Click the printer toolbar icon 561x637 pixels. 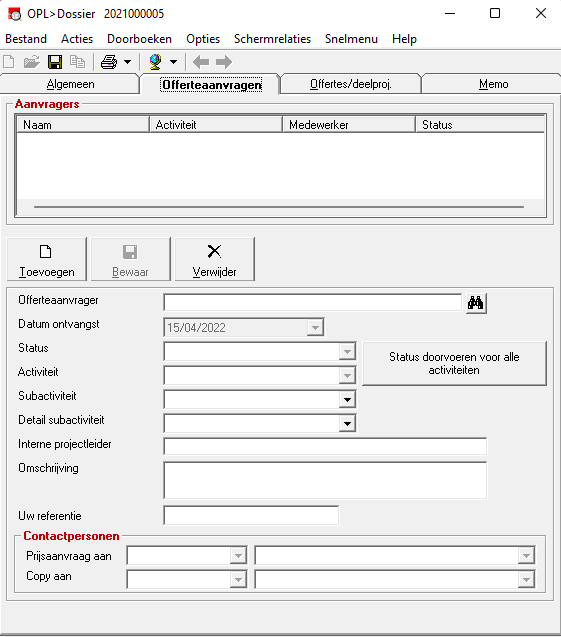[x=109, y=62]
